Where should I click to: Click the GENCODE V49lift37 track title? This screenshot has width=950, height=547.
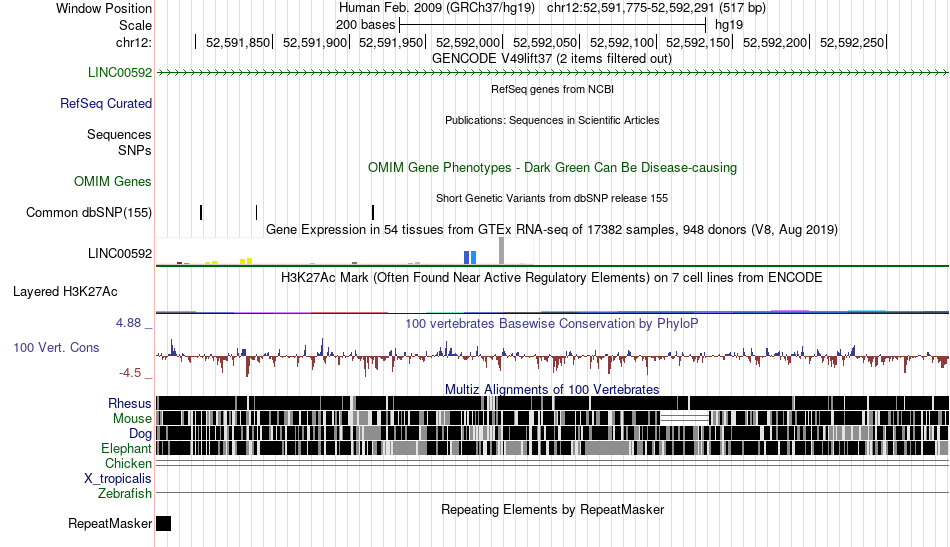pyautogui.click(x=552, y=59)
